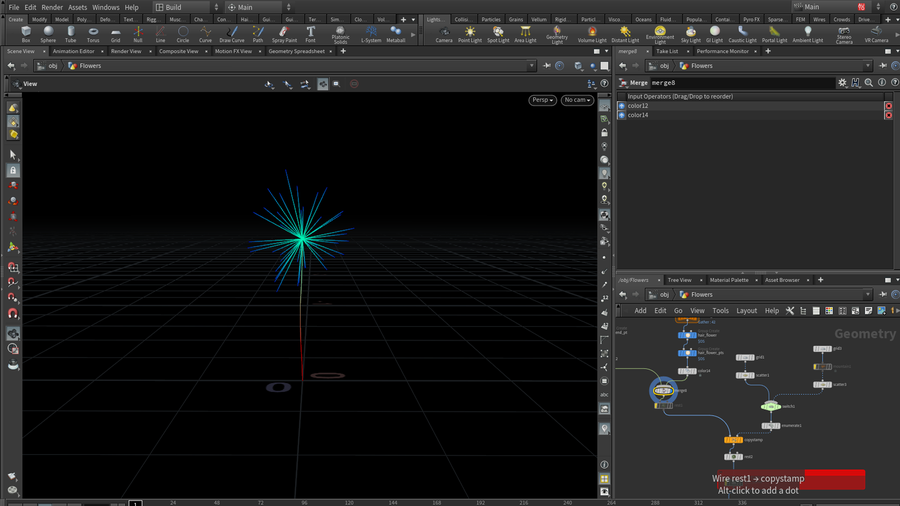
Task: Toggle the color14 input enable flag
Action: tap(621, 115)
